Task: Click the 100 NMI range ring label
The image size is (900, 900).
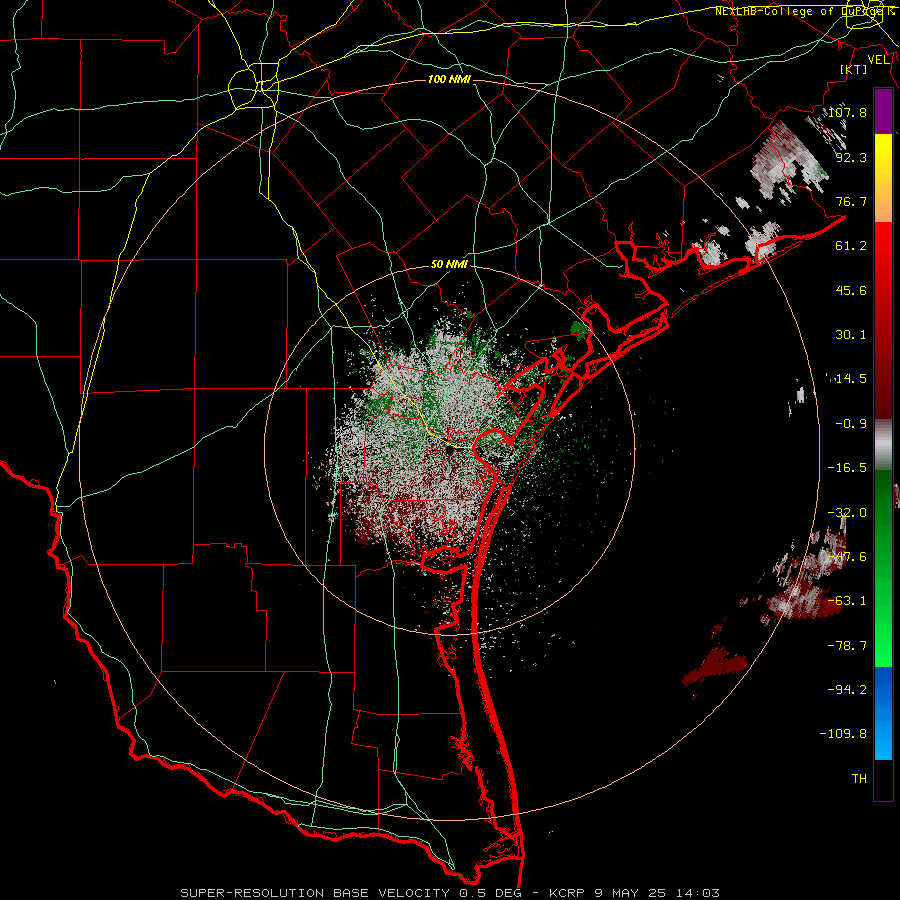Action: click(449, 79)
